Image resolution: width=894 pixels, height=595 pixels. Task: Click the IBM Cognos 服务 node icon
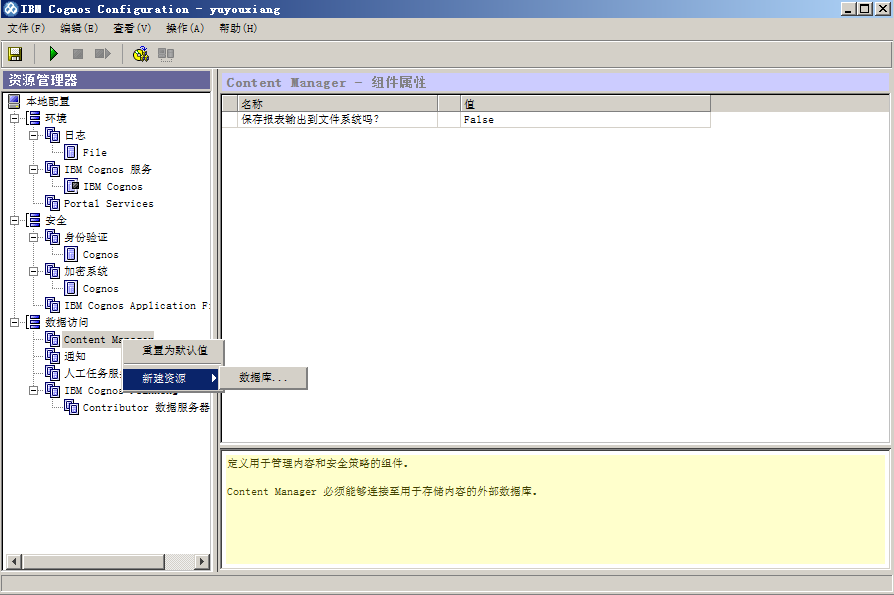[52, 169]
